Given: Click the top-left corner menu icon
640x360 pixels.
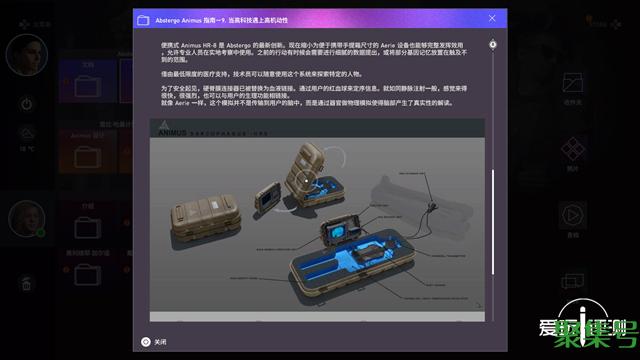Looking at the screenshot, I should coord(24,24).
